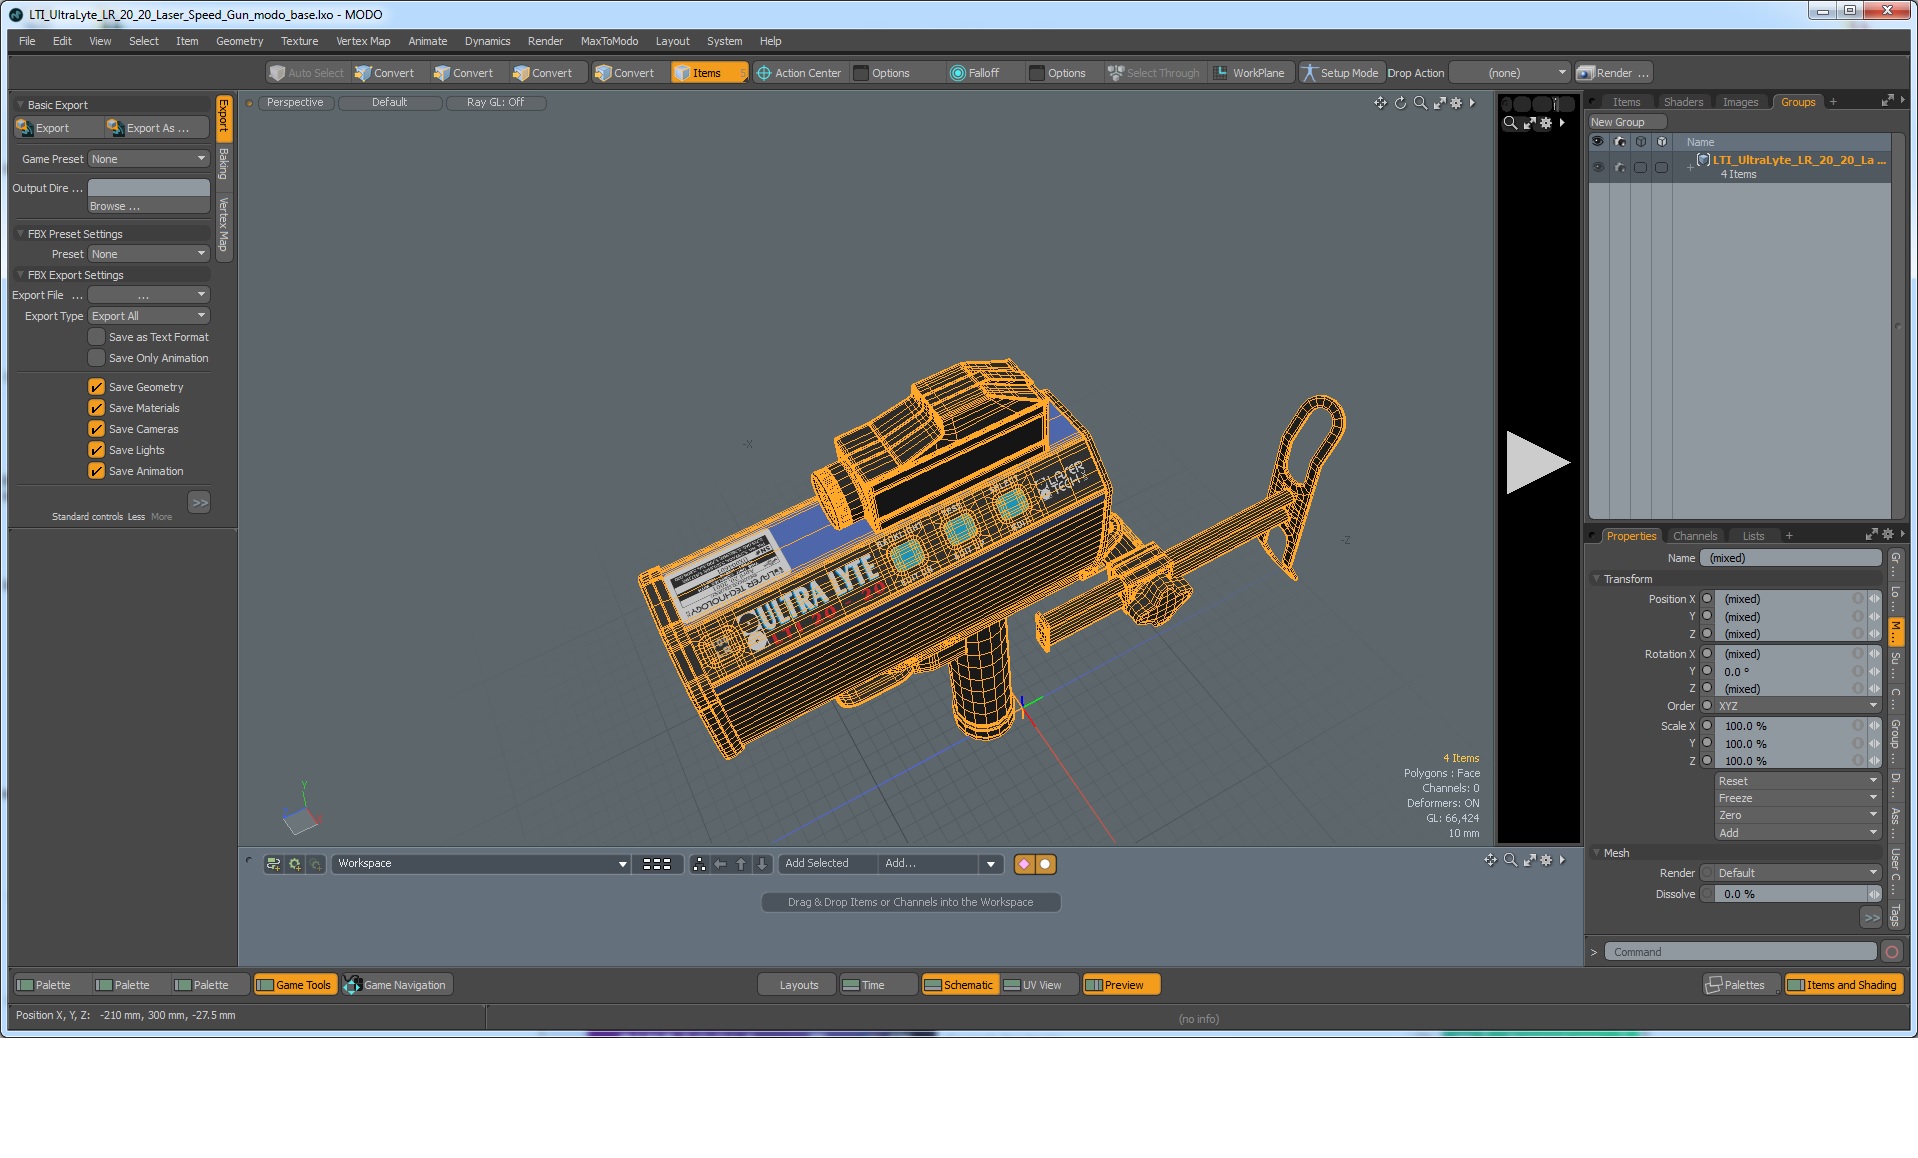Viewport: 1918px width, 1158px height.
Task: Click the schematic grid layout icon
Action: click(x=657, y=864)
